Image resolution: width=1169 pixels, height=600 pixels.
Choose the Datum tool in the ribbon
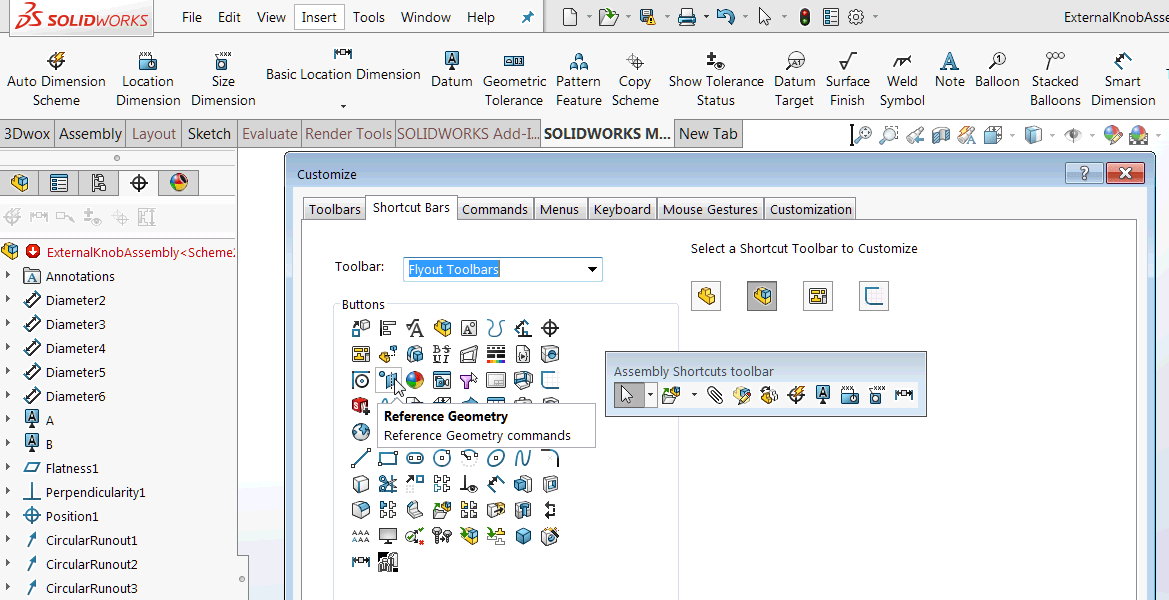(x=452, y=70)
